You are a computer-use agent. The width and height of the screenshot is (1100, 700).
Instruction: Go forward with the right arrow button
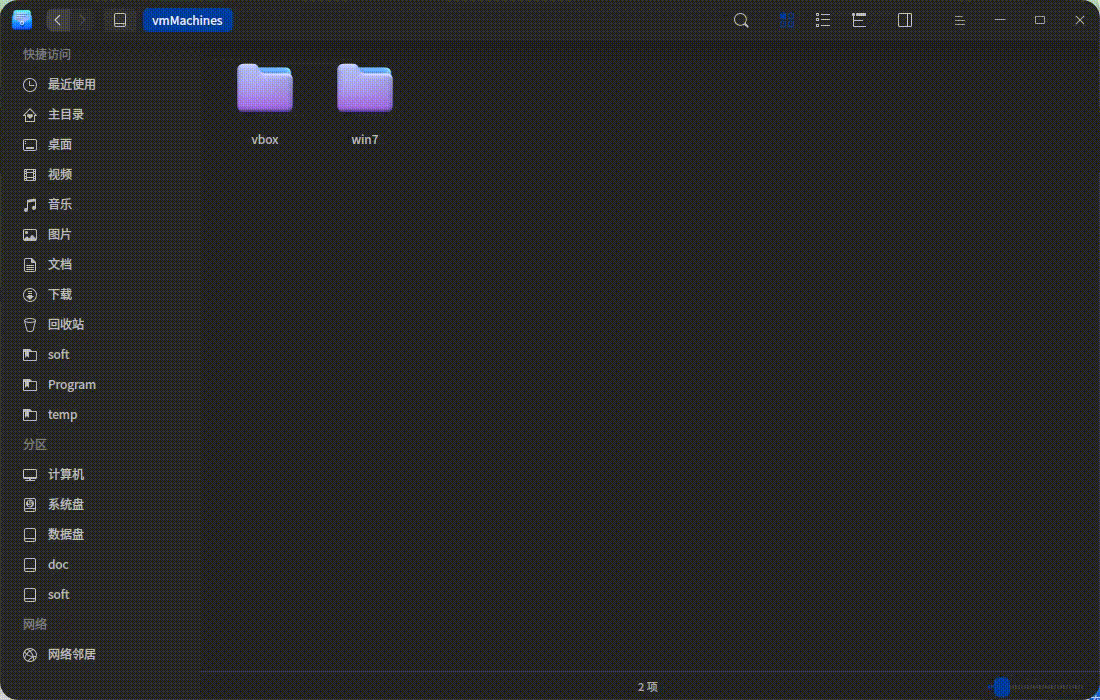(x=82, y=20)
